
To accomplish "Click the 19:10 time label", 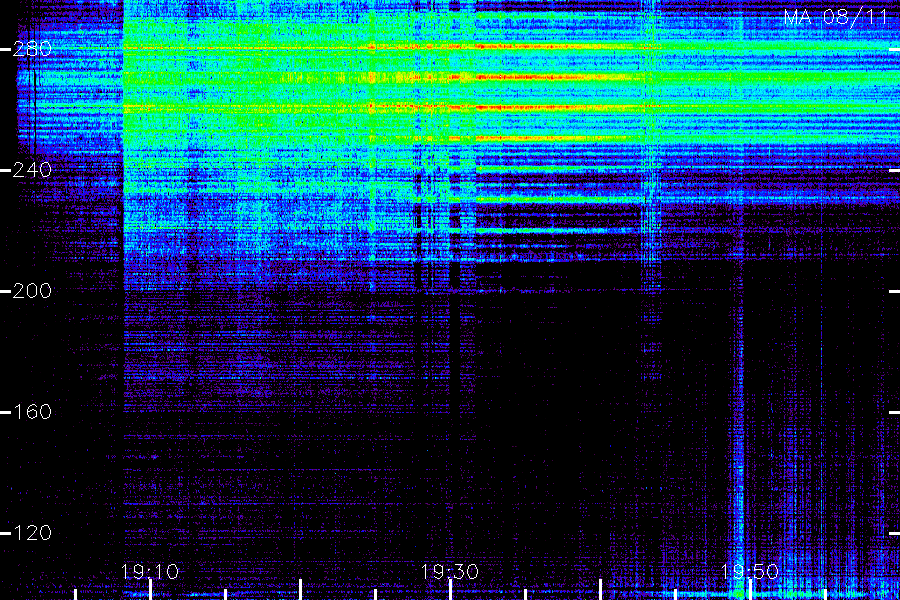I will tap(150, 572).
